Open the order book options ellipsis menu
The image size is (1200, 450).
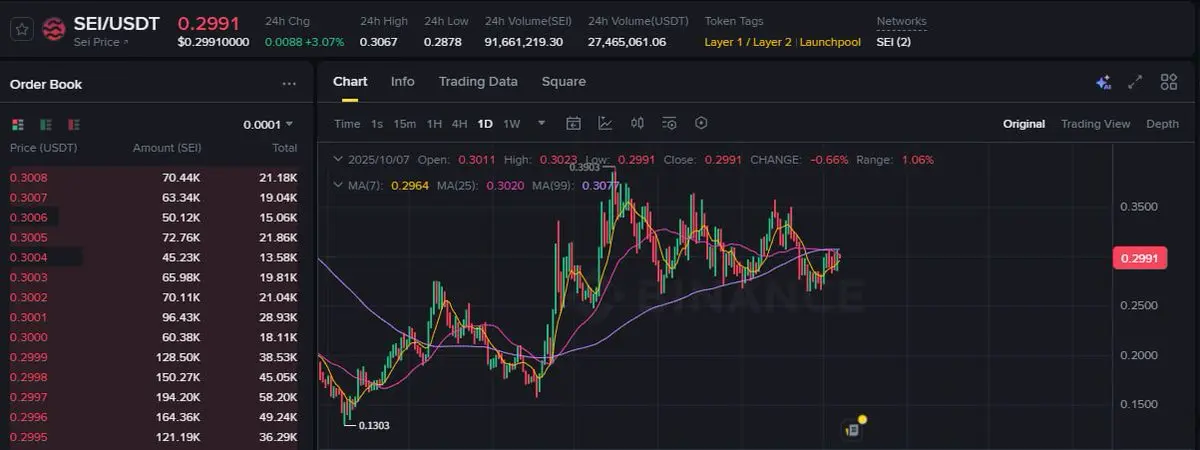pos(289,85)
